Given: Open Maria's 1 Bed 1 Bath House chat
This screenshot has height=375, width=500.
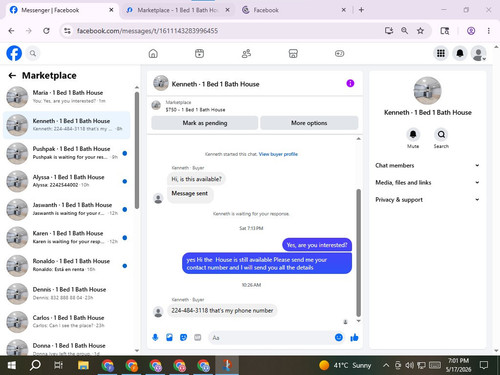Looking at the screenshot, I should 67,97.
